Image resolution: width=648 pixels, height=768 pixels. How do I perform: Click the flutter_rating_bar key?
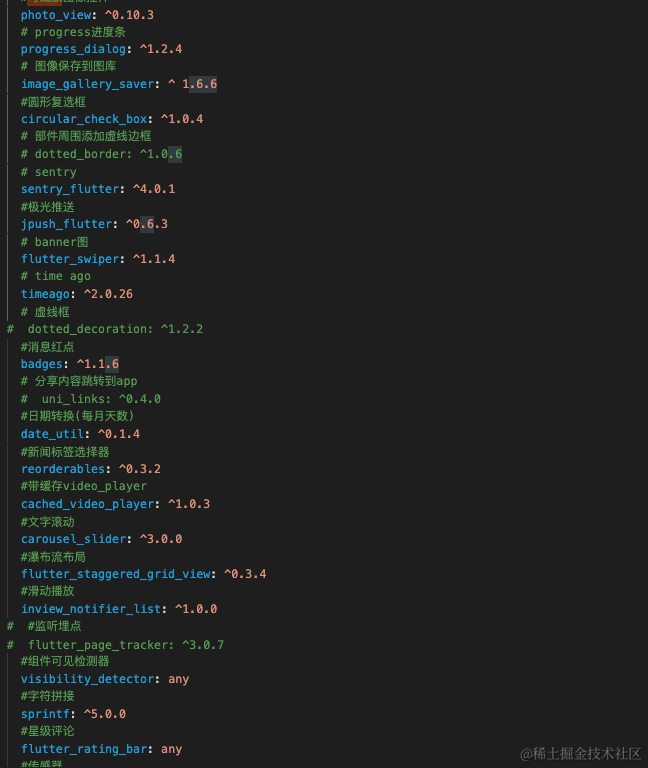[x=84, y=749]
